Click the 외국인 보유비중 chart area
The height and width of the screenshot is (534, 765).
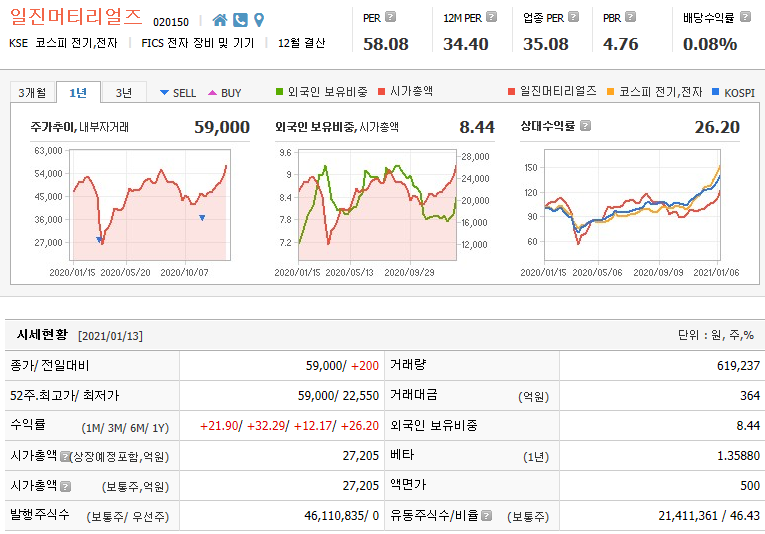click(x=378, y=205)
